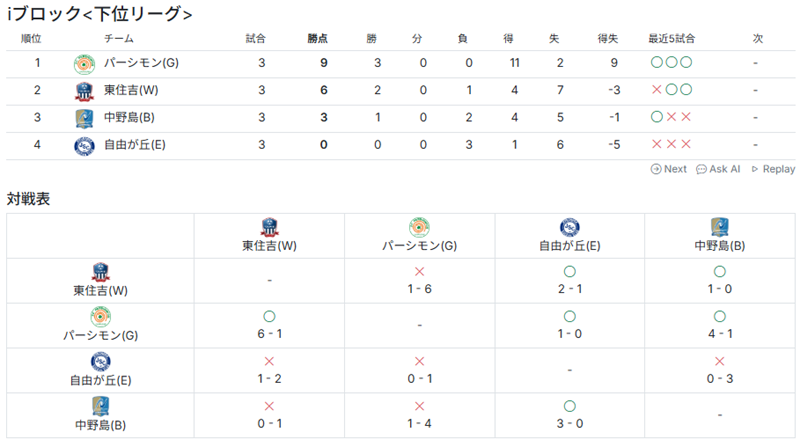800x447 pixels.
Task: Click the 順位 column header
Action: (x=31, y=38)
